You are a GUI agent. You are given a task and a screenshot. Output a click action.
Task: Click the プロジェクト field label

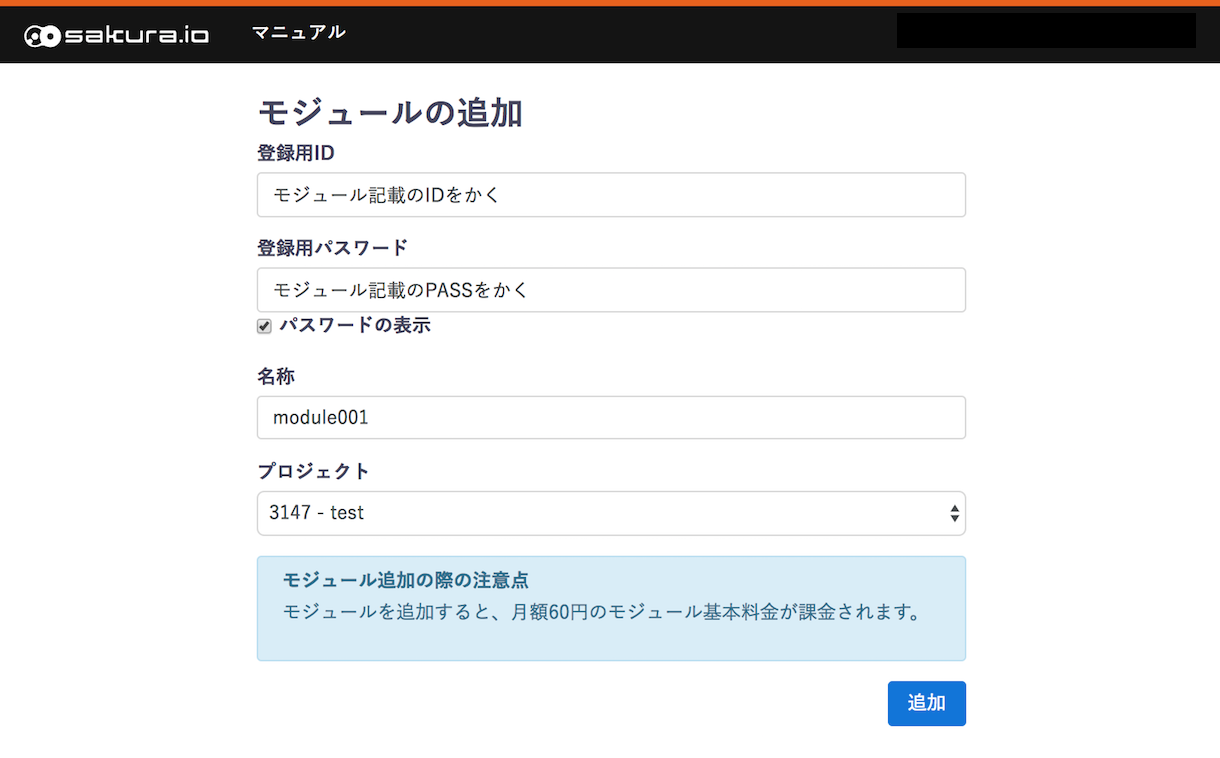click(x=313, y=470)
